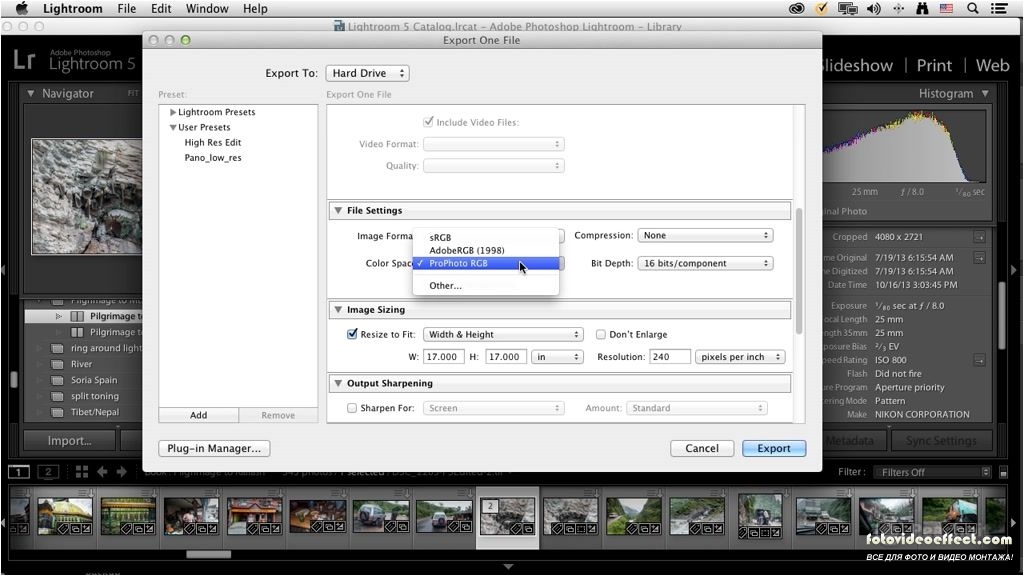Click the filmstrip horizontal scrollbar
The width and height of the screenshot is (1024, 576).
(x=208, y=554)
